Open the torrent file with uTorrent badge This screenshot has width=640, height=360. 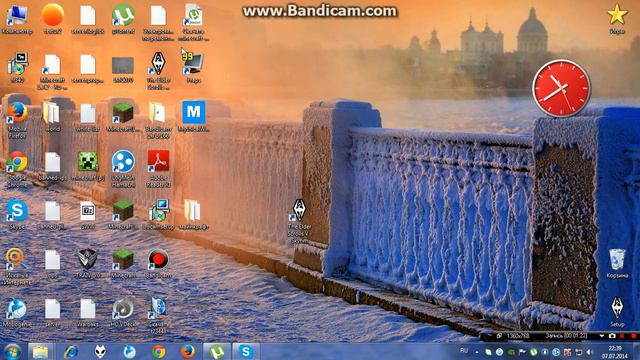193,21
